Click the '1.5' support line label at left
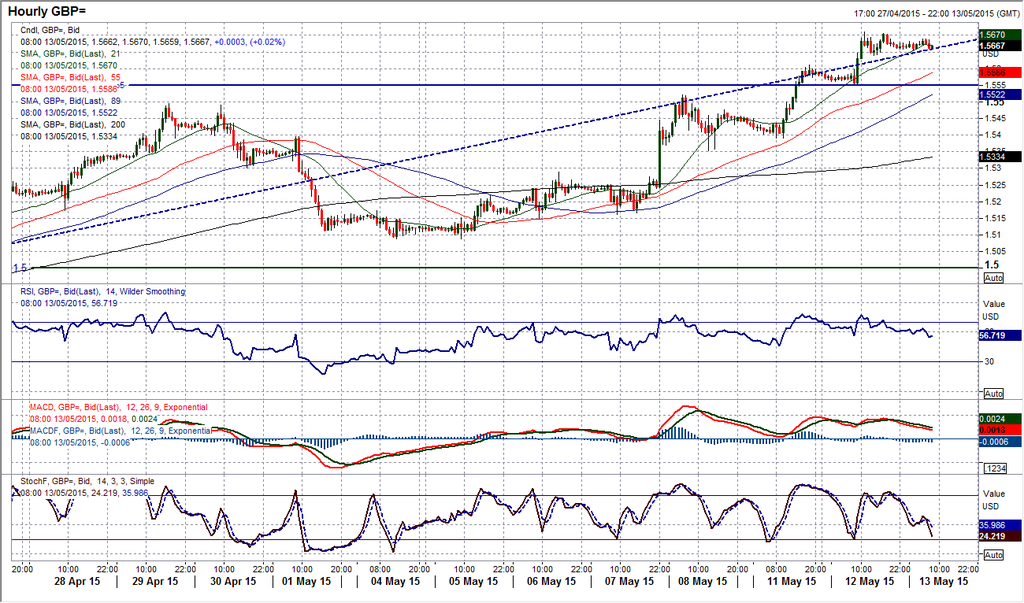1024x603 pixels. [x=20, y=269]
